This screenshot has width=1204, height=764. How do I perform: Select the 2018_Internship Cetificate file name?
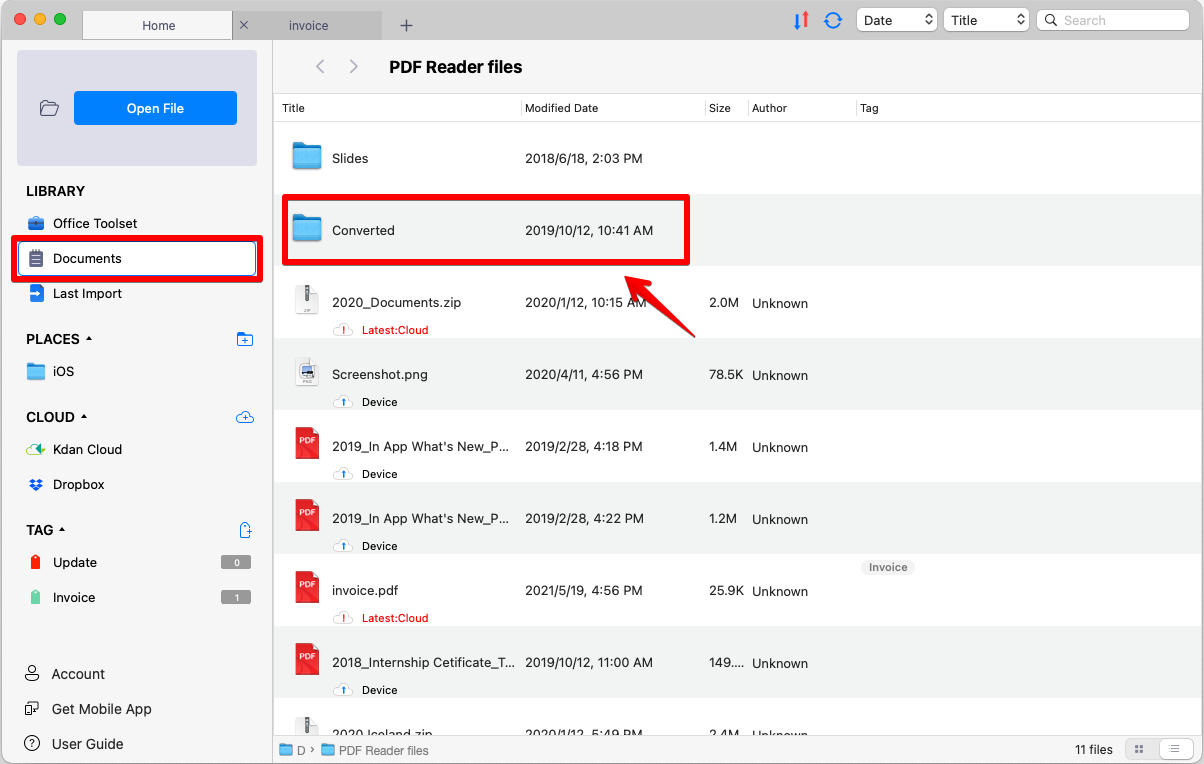424,662
